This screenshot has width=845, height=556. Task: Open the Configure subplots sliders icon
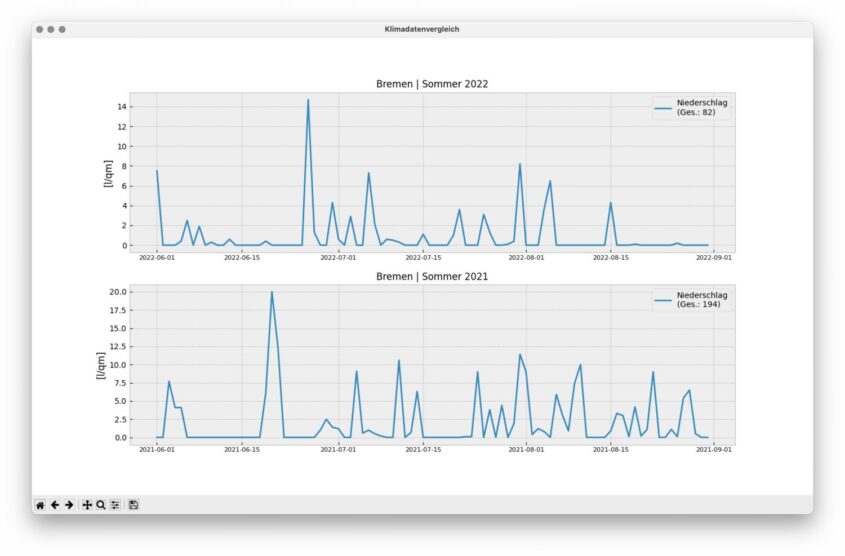point(115,505)
